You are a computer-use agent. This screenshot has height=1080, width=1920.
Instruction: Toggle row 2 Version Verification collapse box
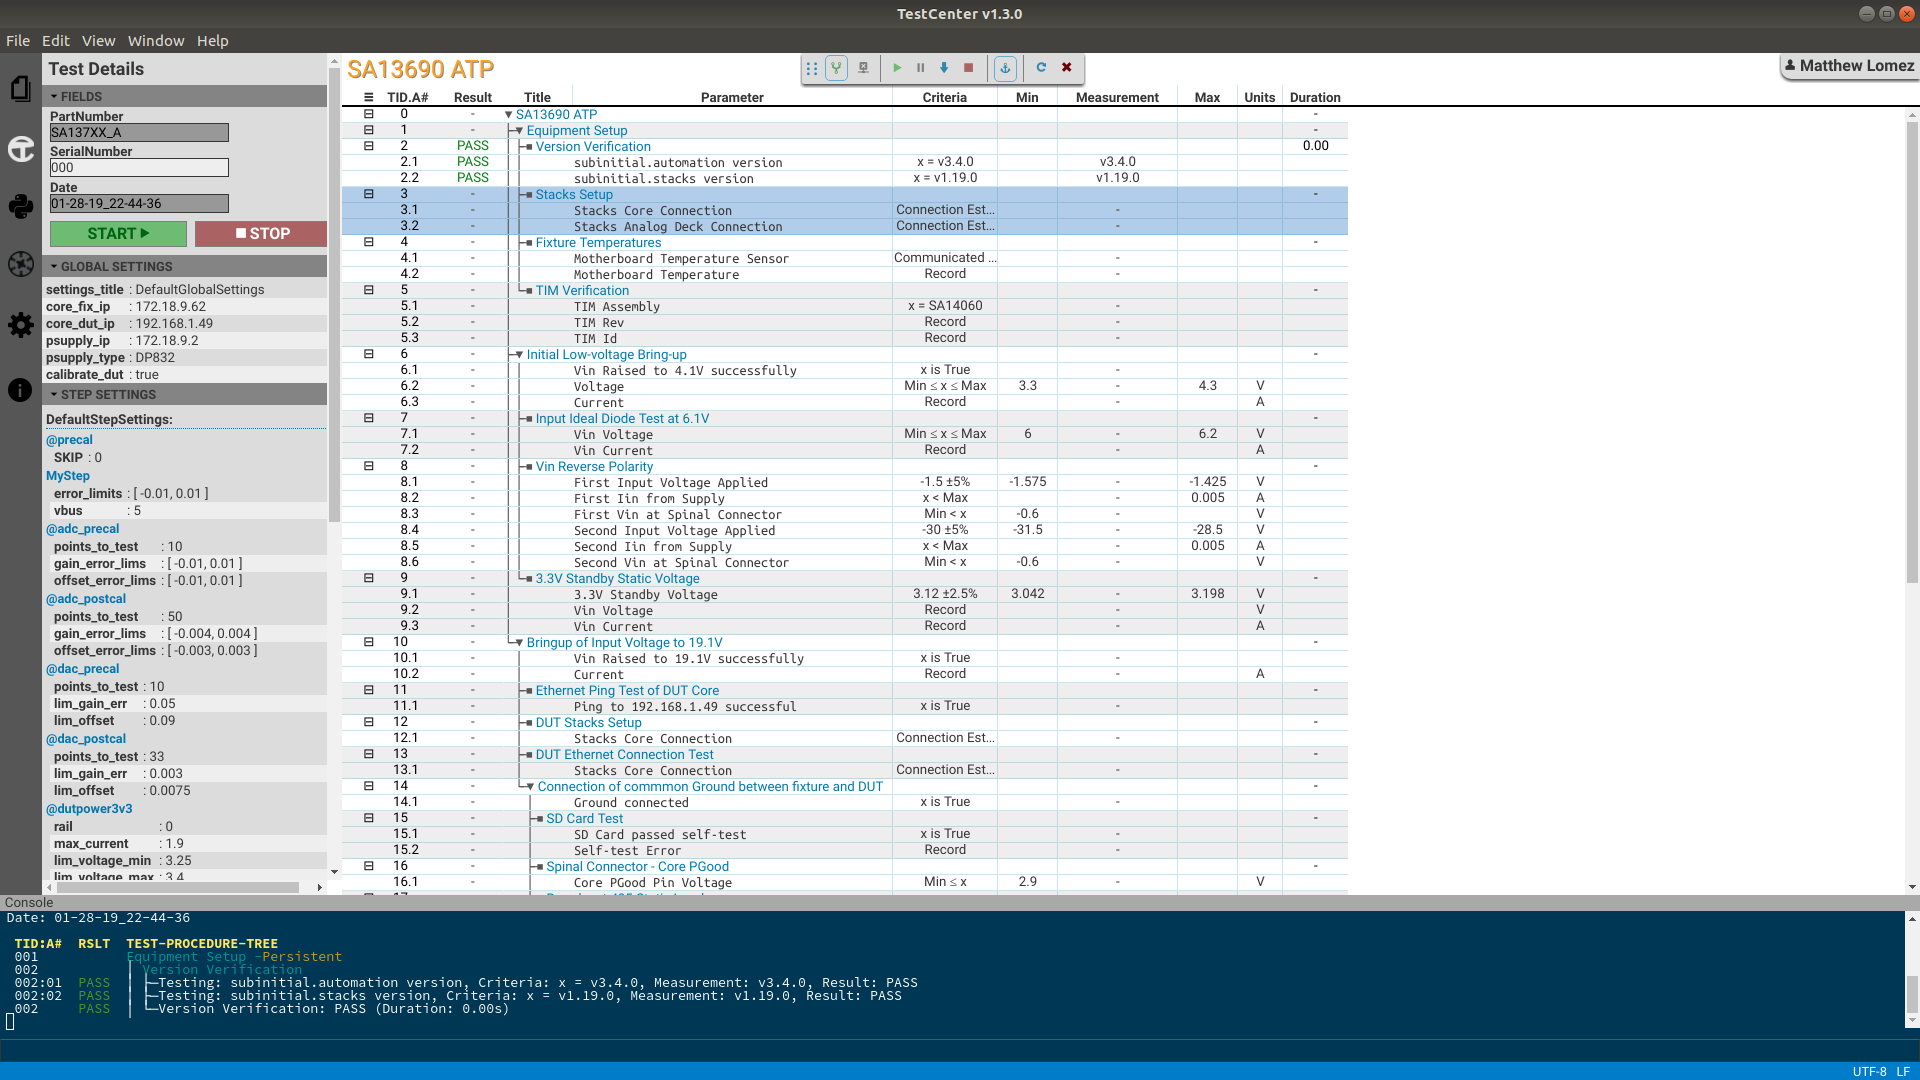point(369,146)
